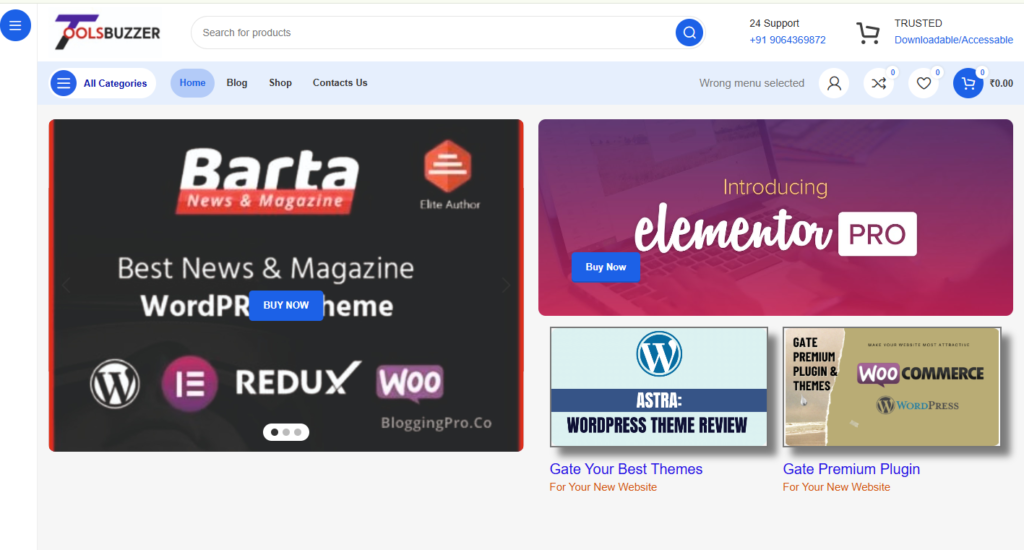Open the wishlist heart icon
1024x550 pixels.
click(923, 83)
